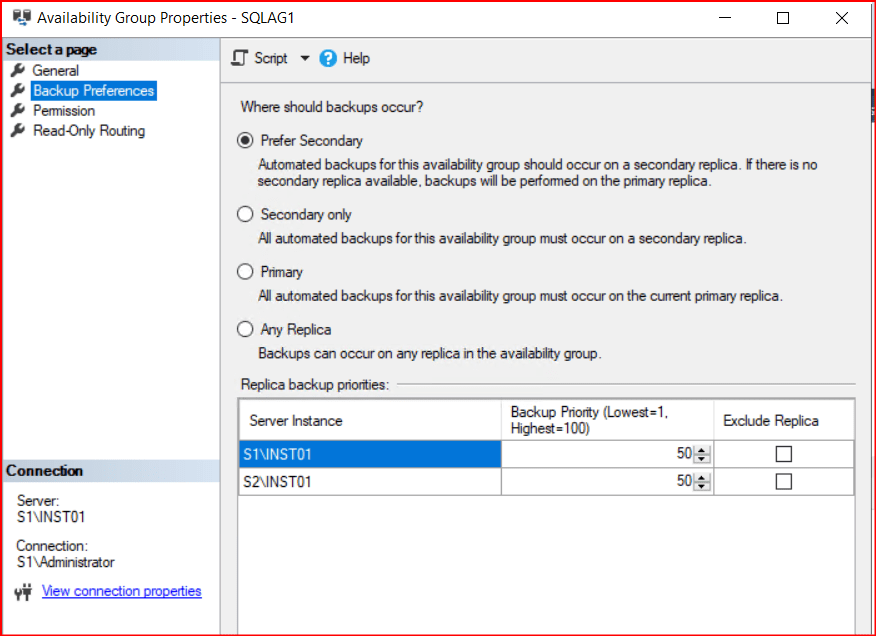
Task: Increase backup priority for S1\INST01
Action: point(702,449)
